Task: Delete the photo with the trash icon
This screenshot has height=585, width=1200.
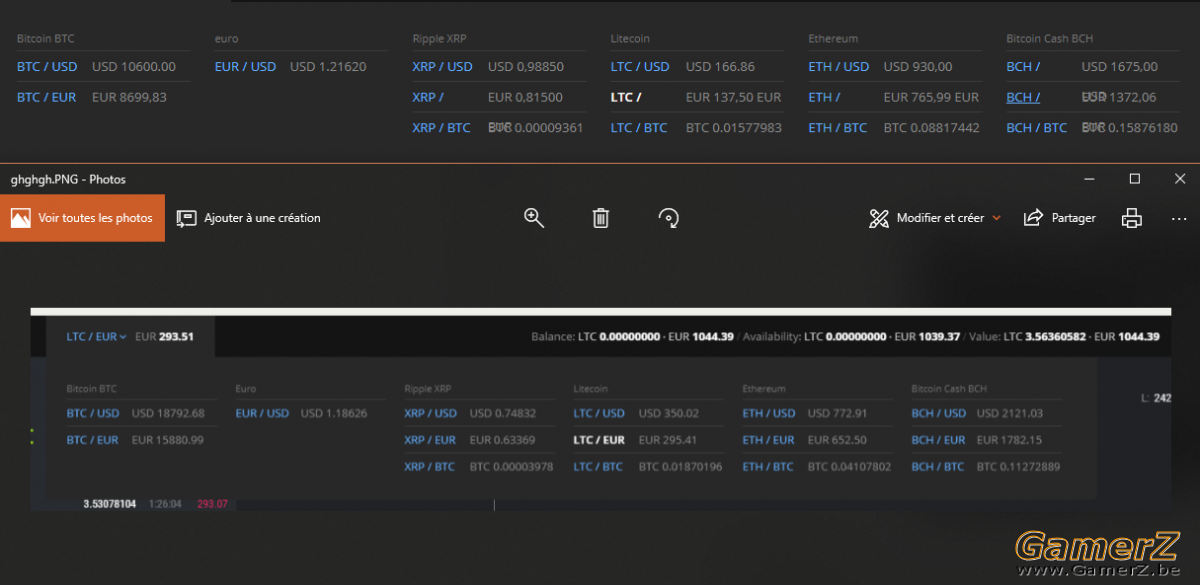Action: coord(601,218)
